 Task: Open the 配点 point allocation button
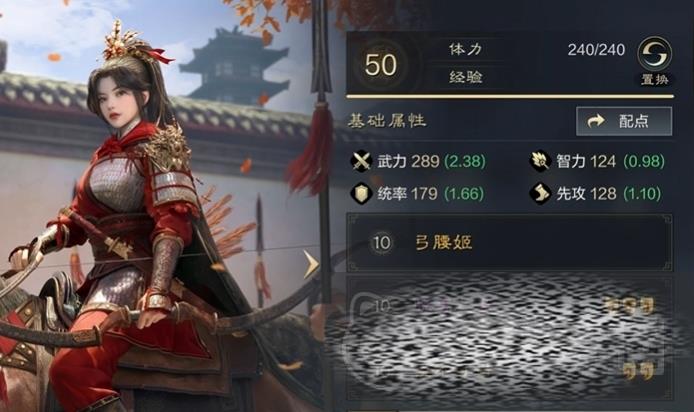click(624, 121)
